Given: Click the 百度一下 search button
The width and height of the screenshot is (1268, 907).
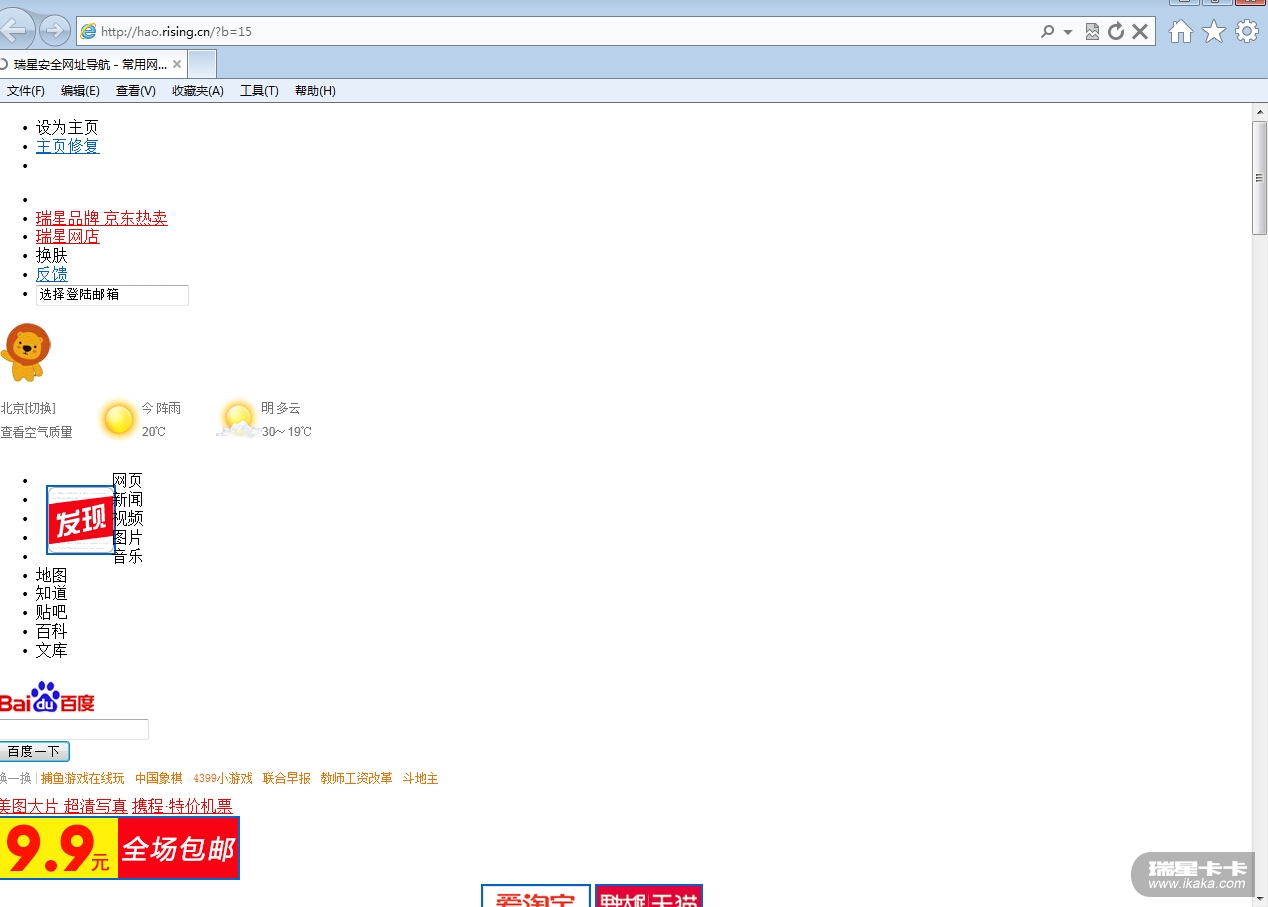Looking at the screenshot, I should click(x=34, y=752).
